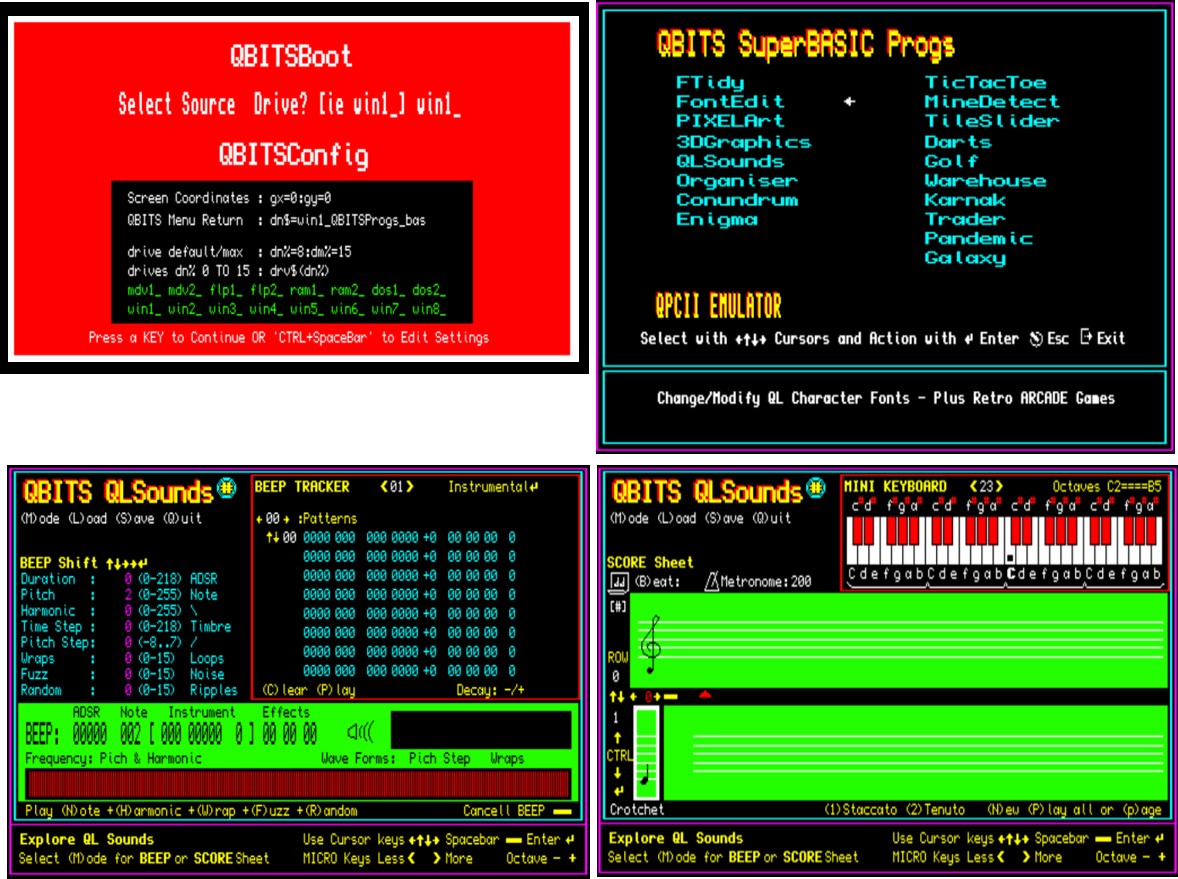Screen dimensions: 1178x879
Task: Click (M)ode in the BEEP Tracker screen
Action: click(40, 519)
